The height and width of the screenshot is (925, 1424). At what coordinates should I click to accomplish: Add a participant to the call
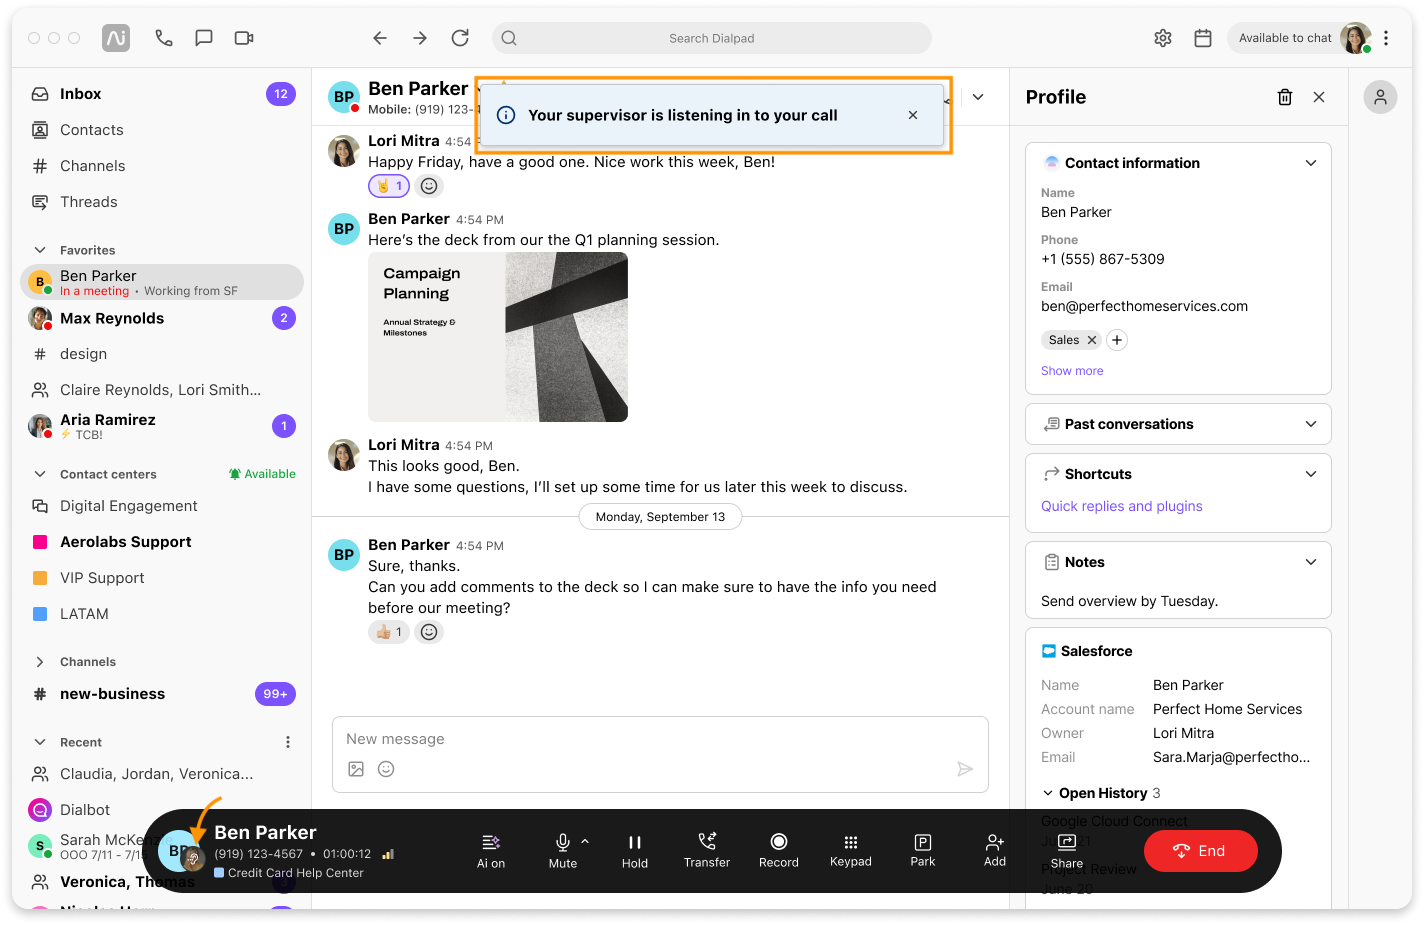[995, 850]
